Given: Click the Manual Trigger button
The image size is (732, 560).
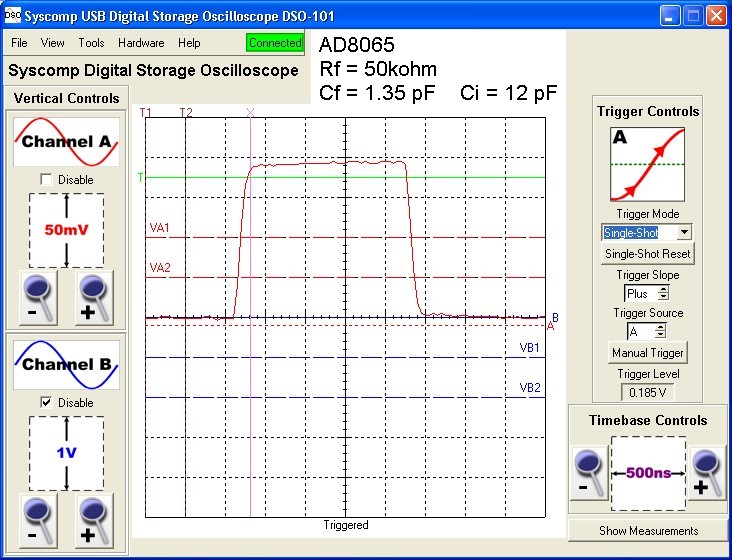Looking at the screenshot, I should [648, 353].
